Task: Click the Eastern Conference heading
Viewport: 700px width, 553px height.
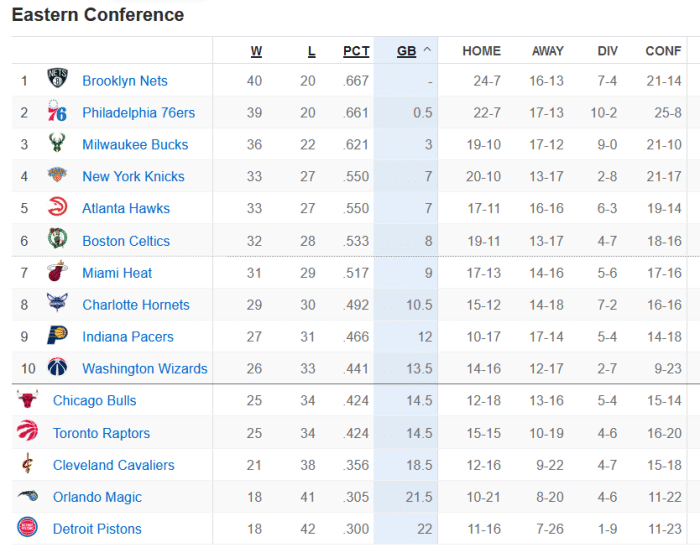Action: tap(98, 15)
